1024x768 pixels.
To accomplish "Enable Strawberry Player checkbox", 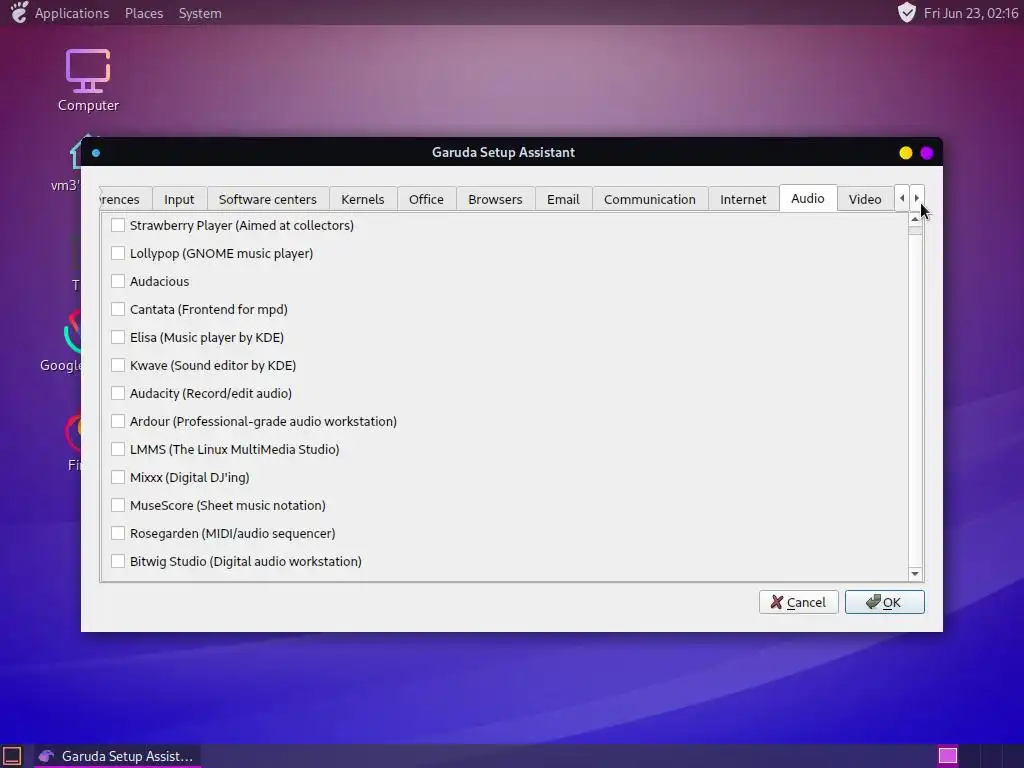I will (118, 225).
